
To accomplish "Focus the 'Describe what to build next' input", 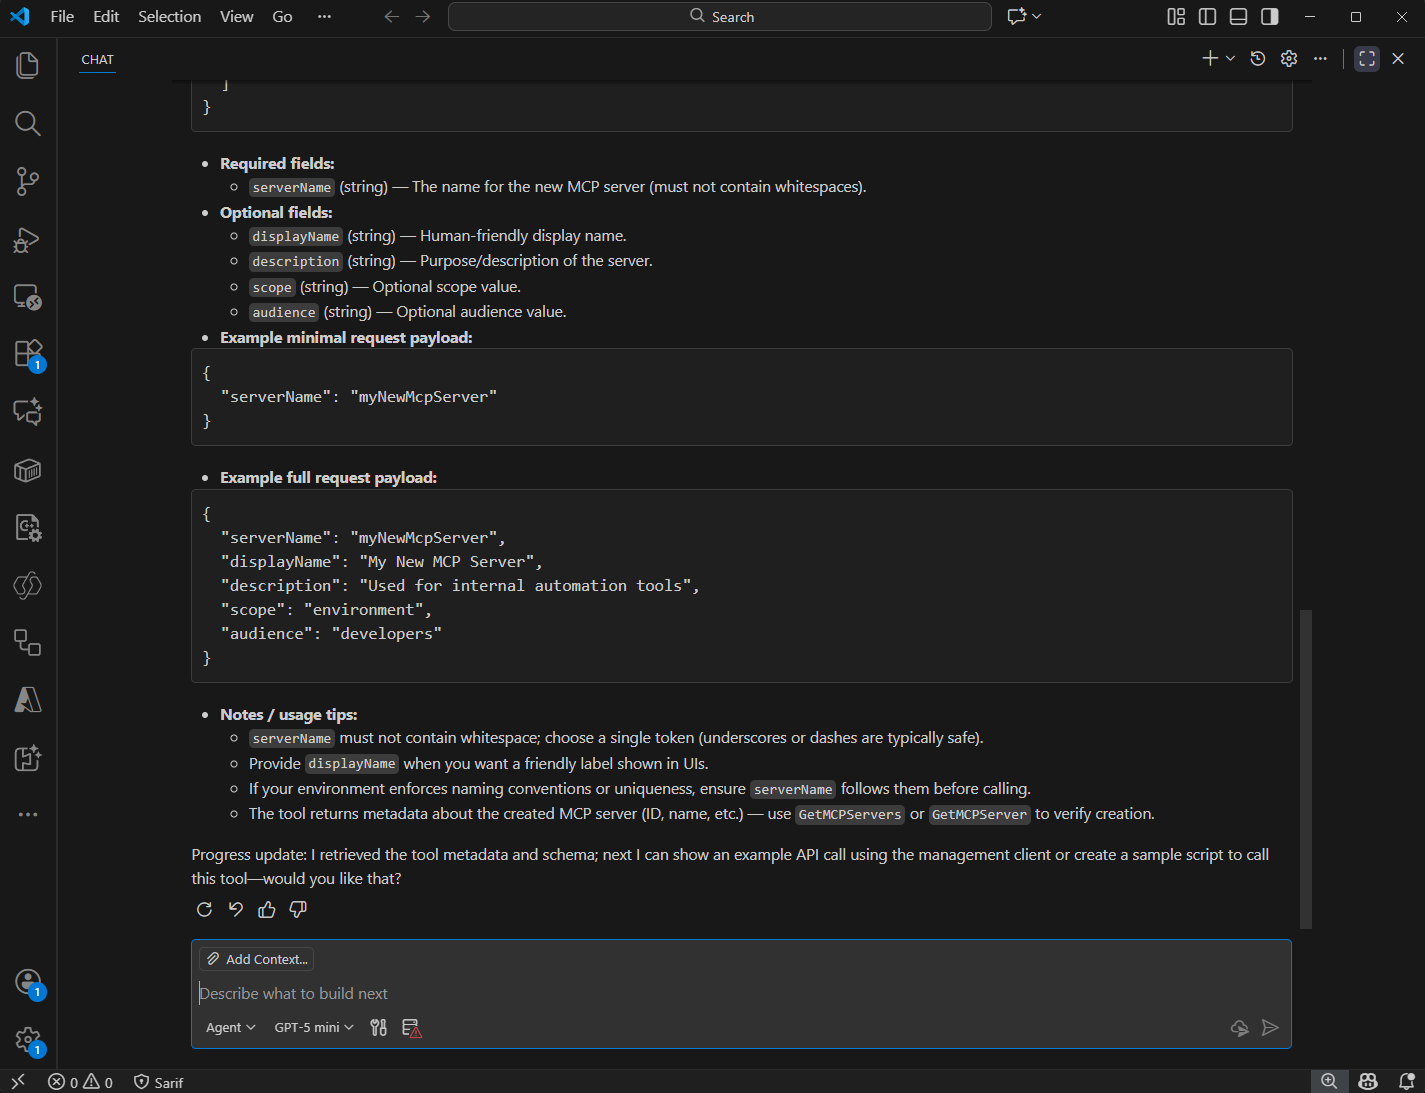I will (x=700, y=993).
